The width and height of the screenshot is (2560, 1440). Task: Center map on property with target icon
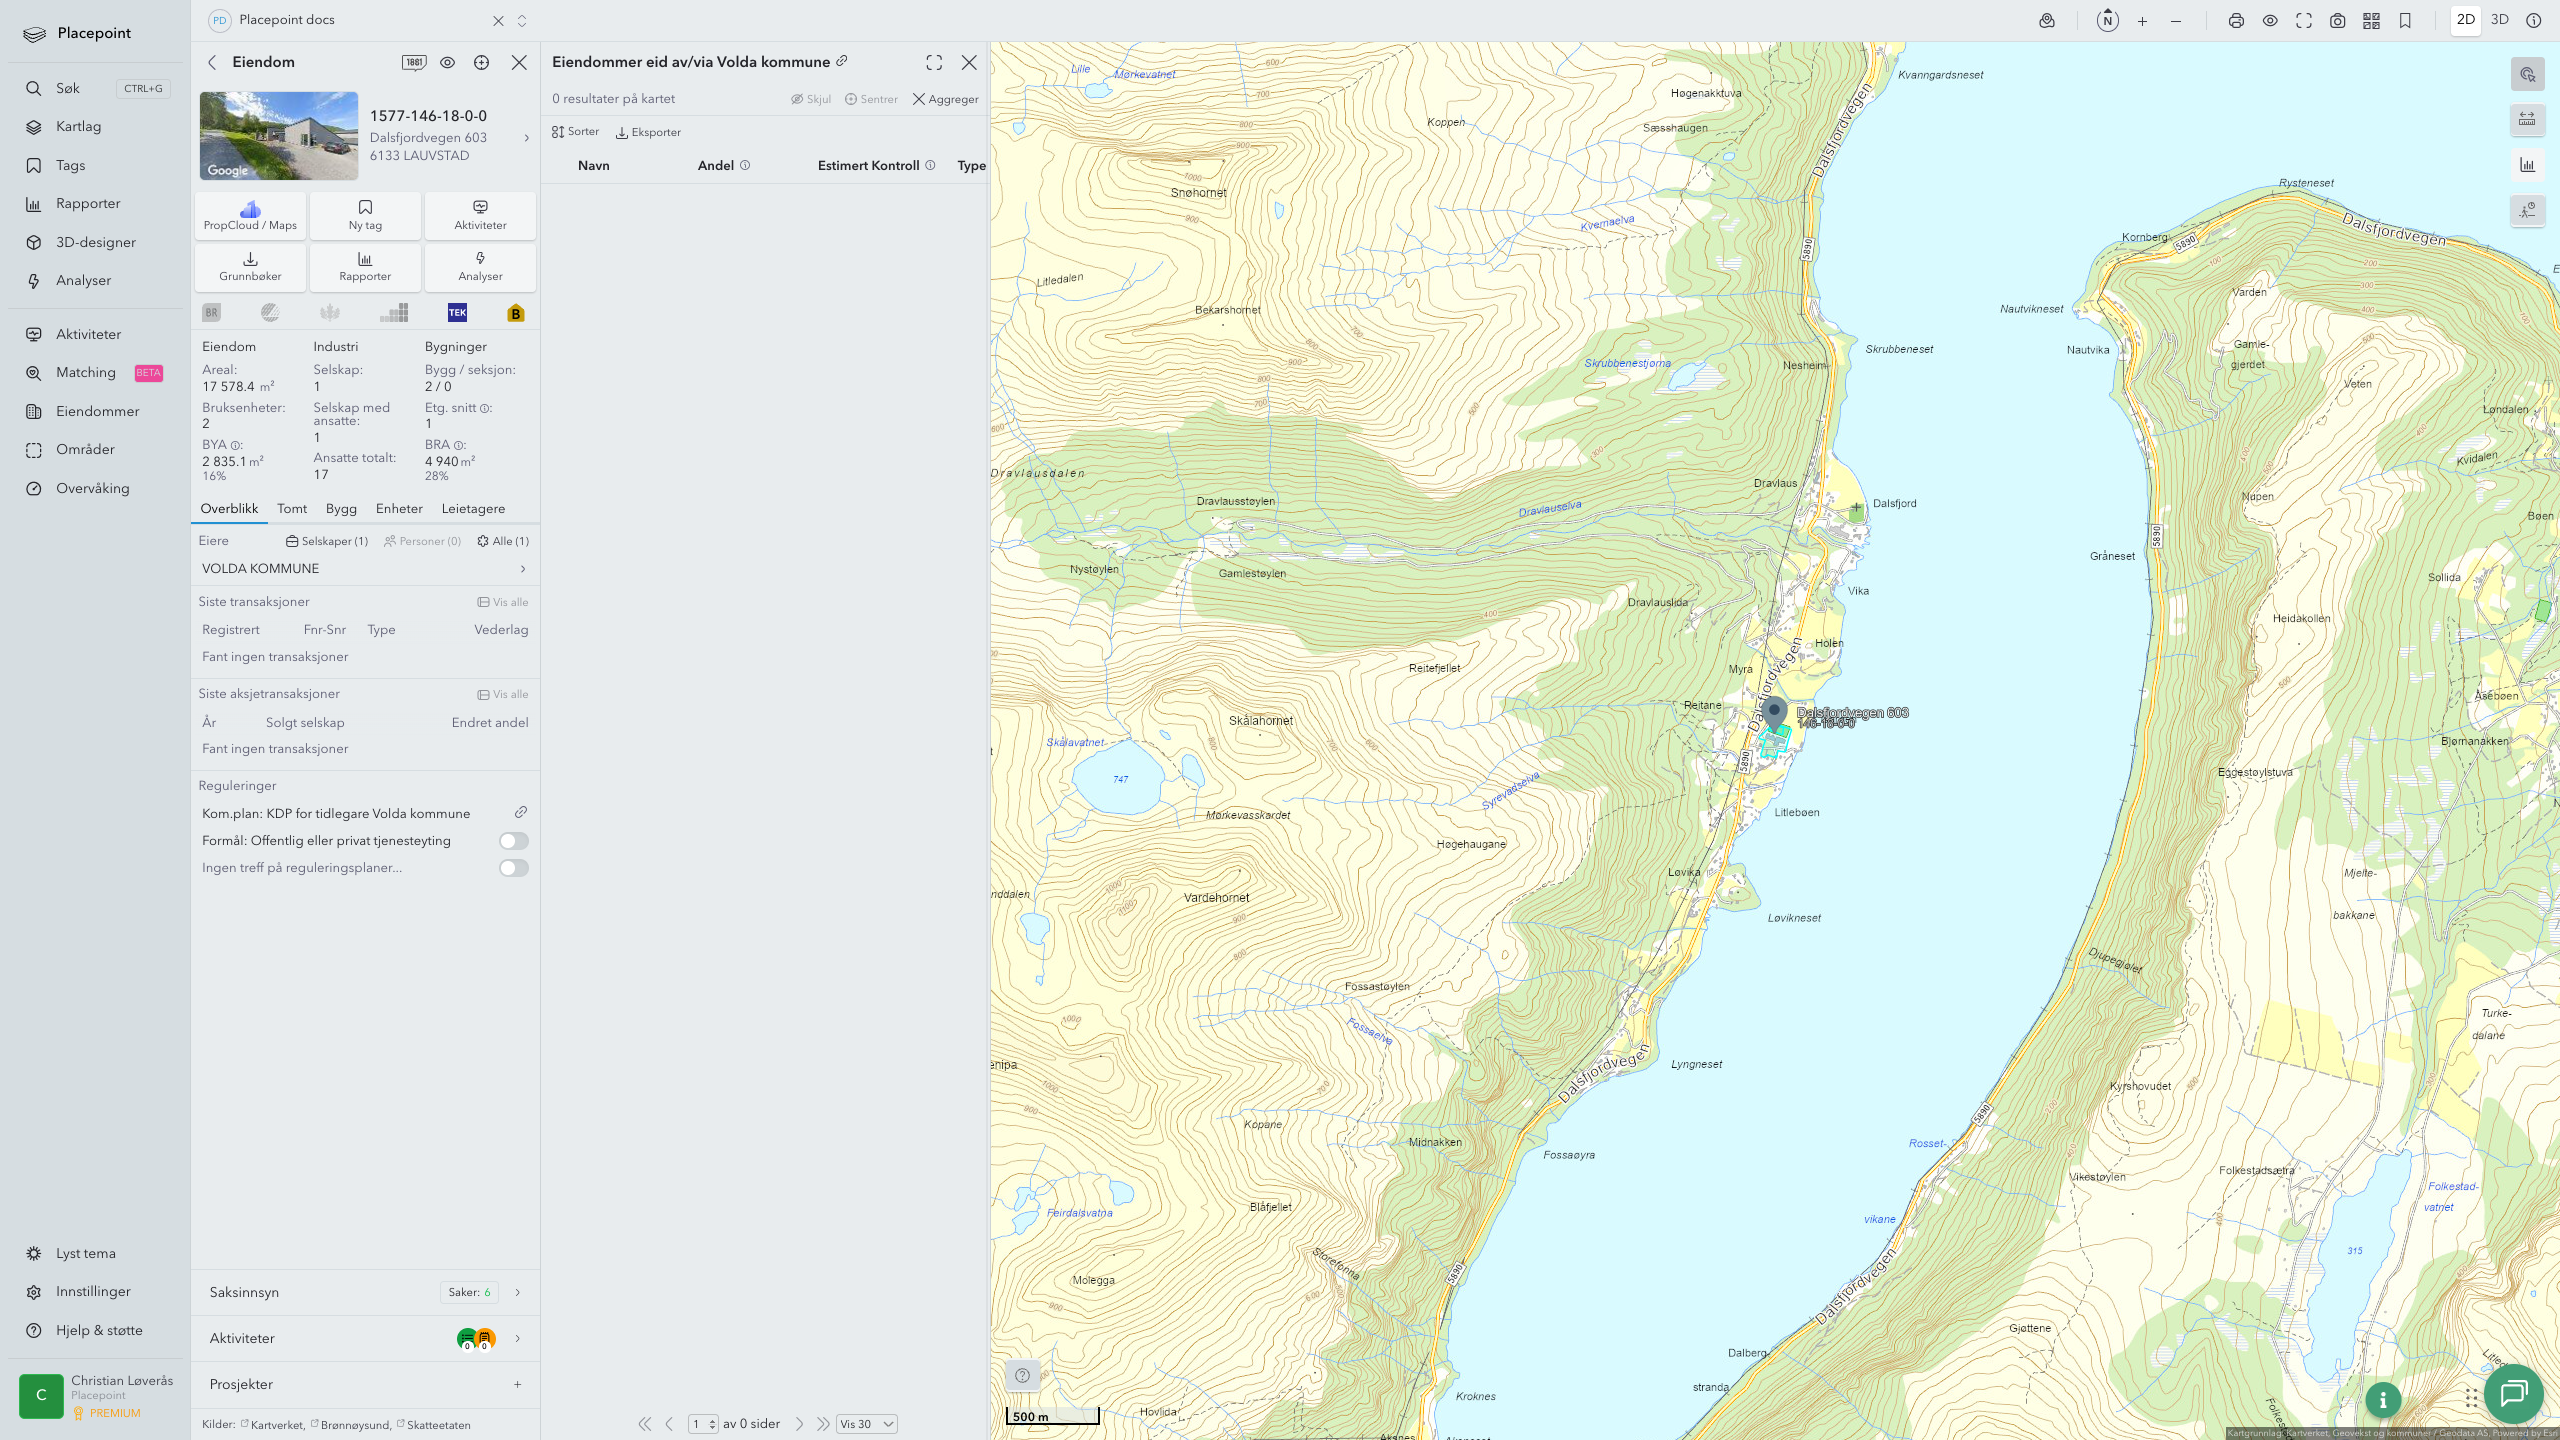(x=482, y=62)
